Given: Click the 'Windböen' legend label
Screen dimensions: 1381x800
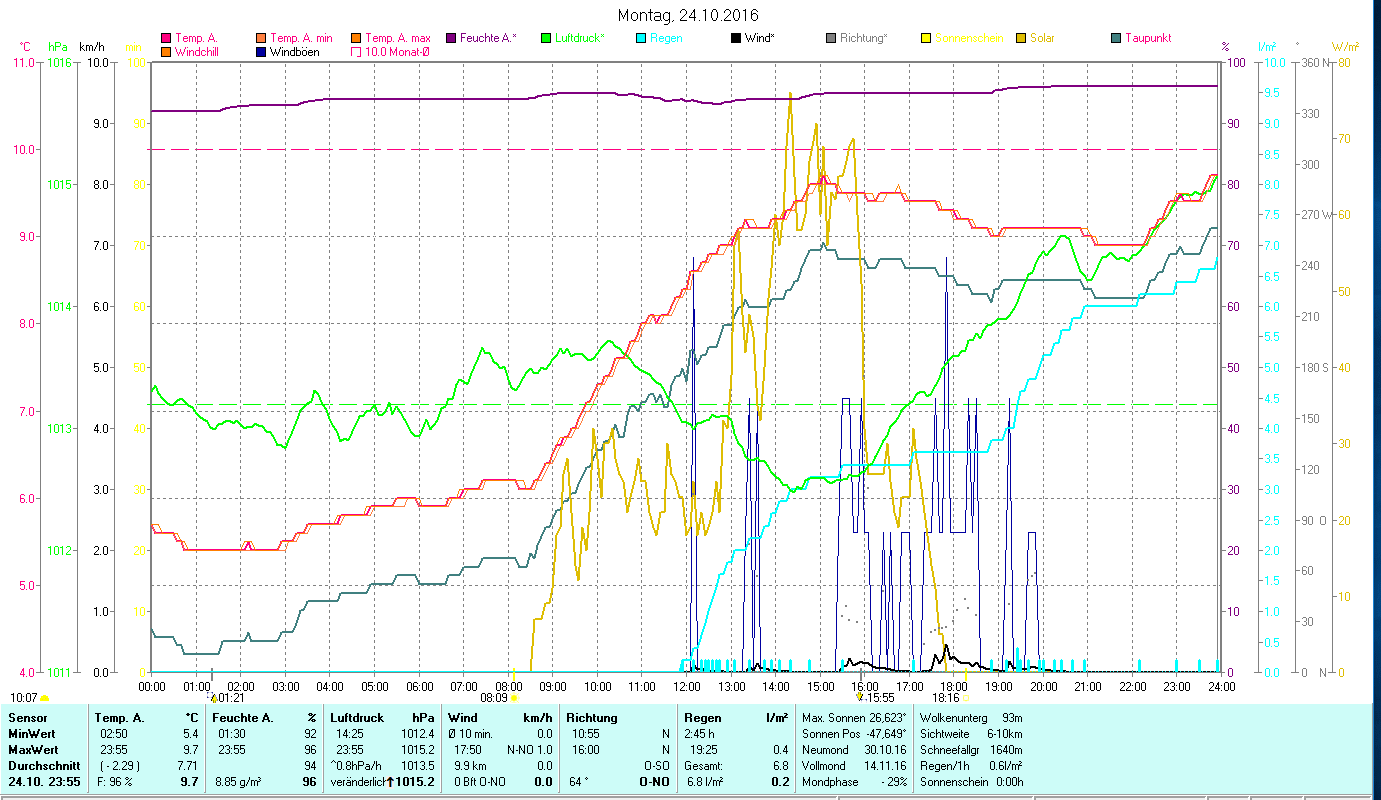Looking at the screenshot, I should pos(294,51).
